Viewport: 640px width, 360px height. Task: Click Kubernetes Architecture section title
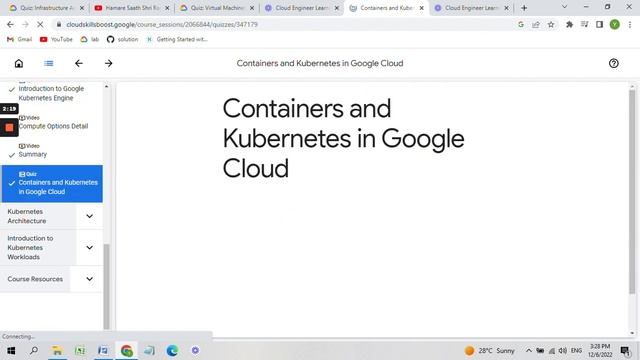click(x=27, y=216)
